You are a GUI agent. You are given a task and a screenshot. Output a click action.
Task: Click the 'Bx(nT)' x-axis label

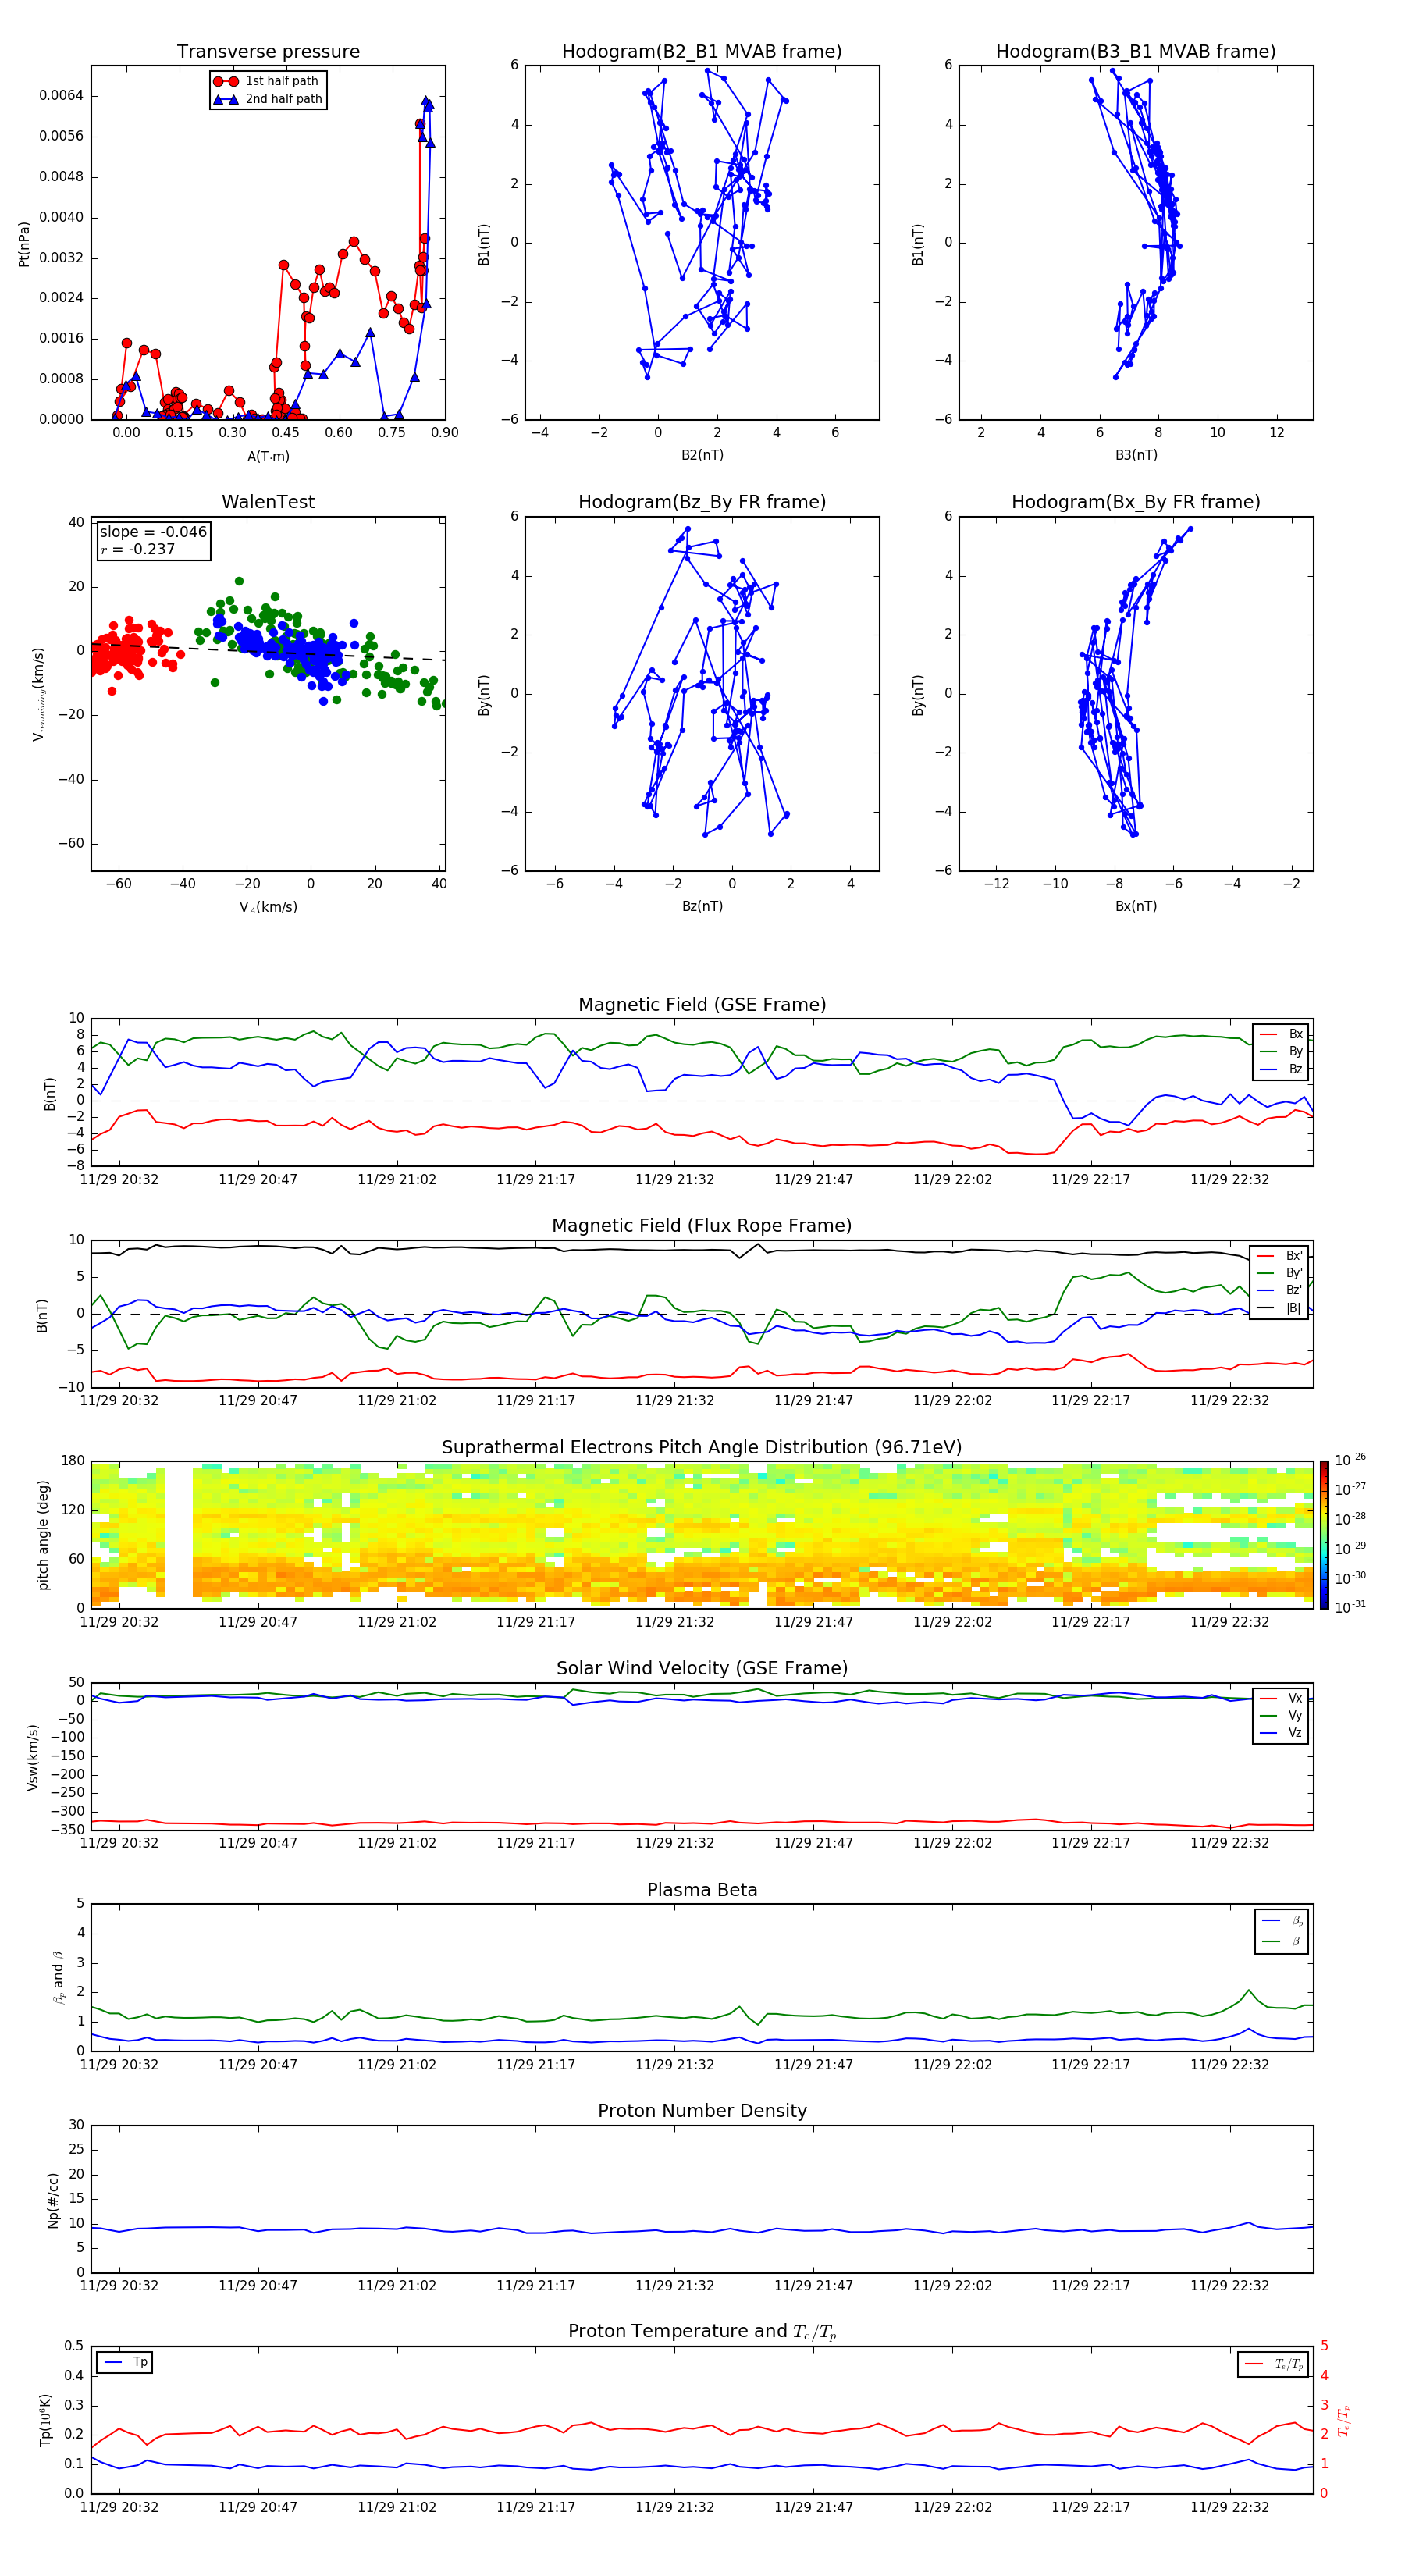tap(1136, 906)
